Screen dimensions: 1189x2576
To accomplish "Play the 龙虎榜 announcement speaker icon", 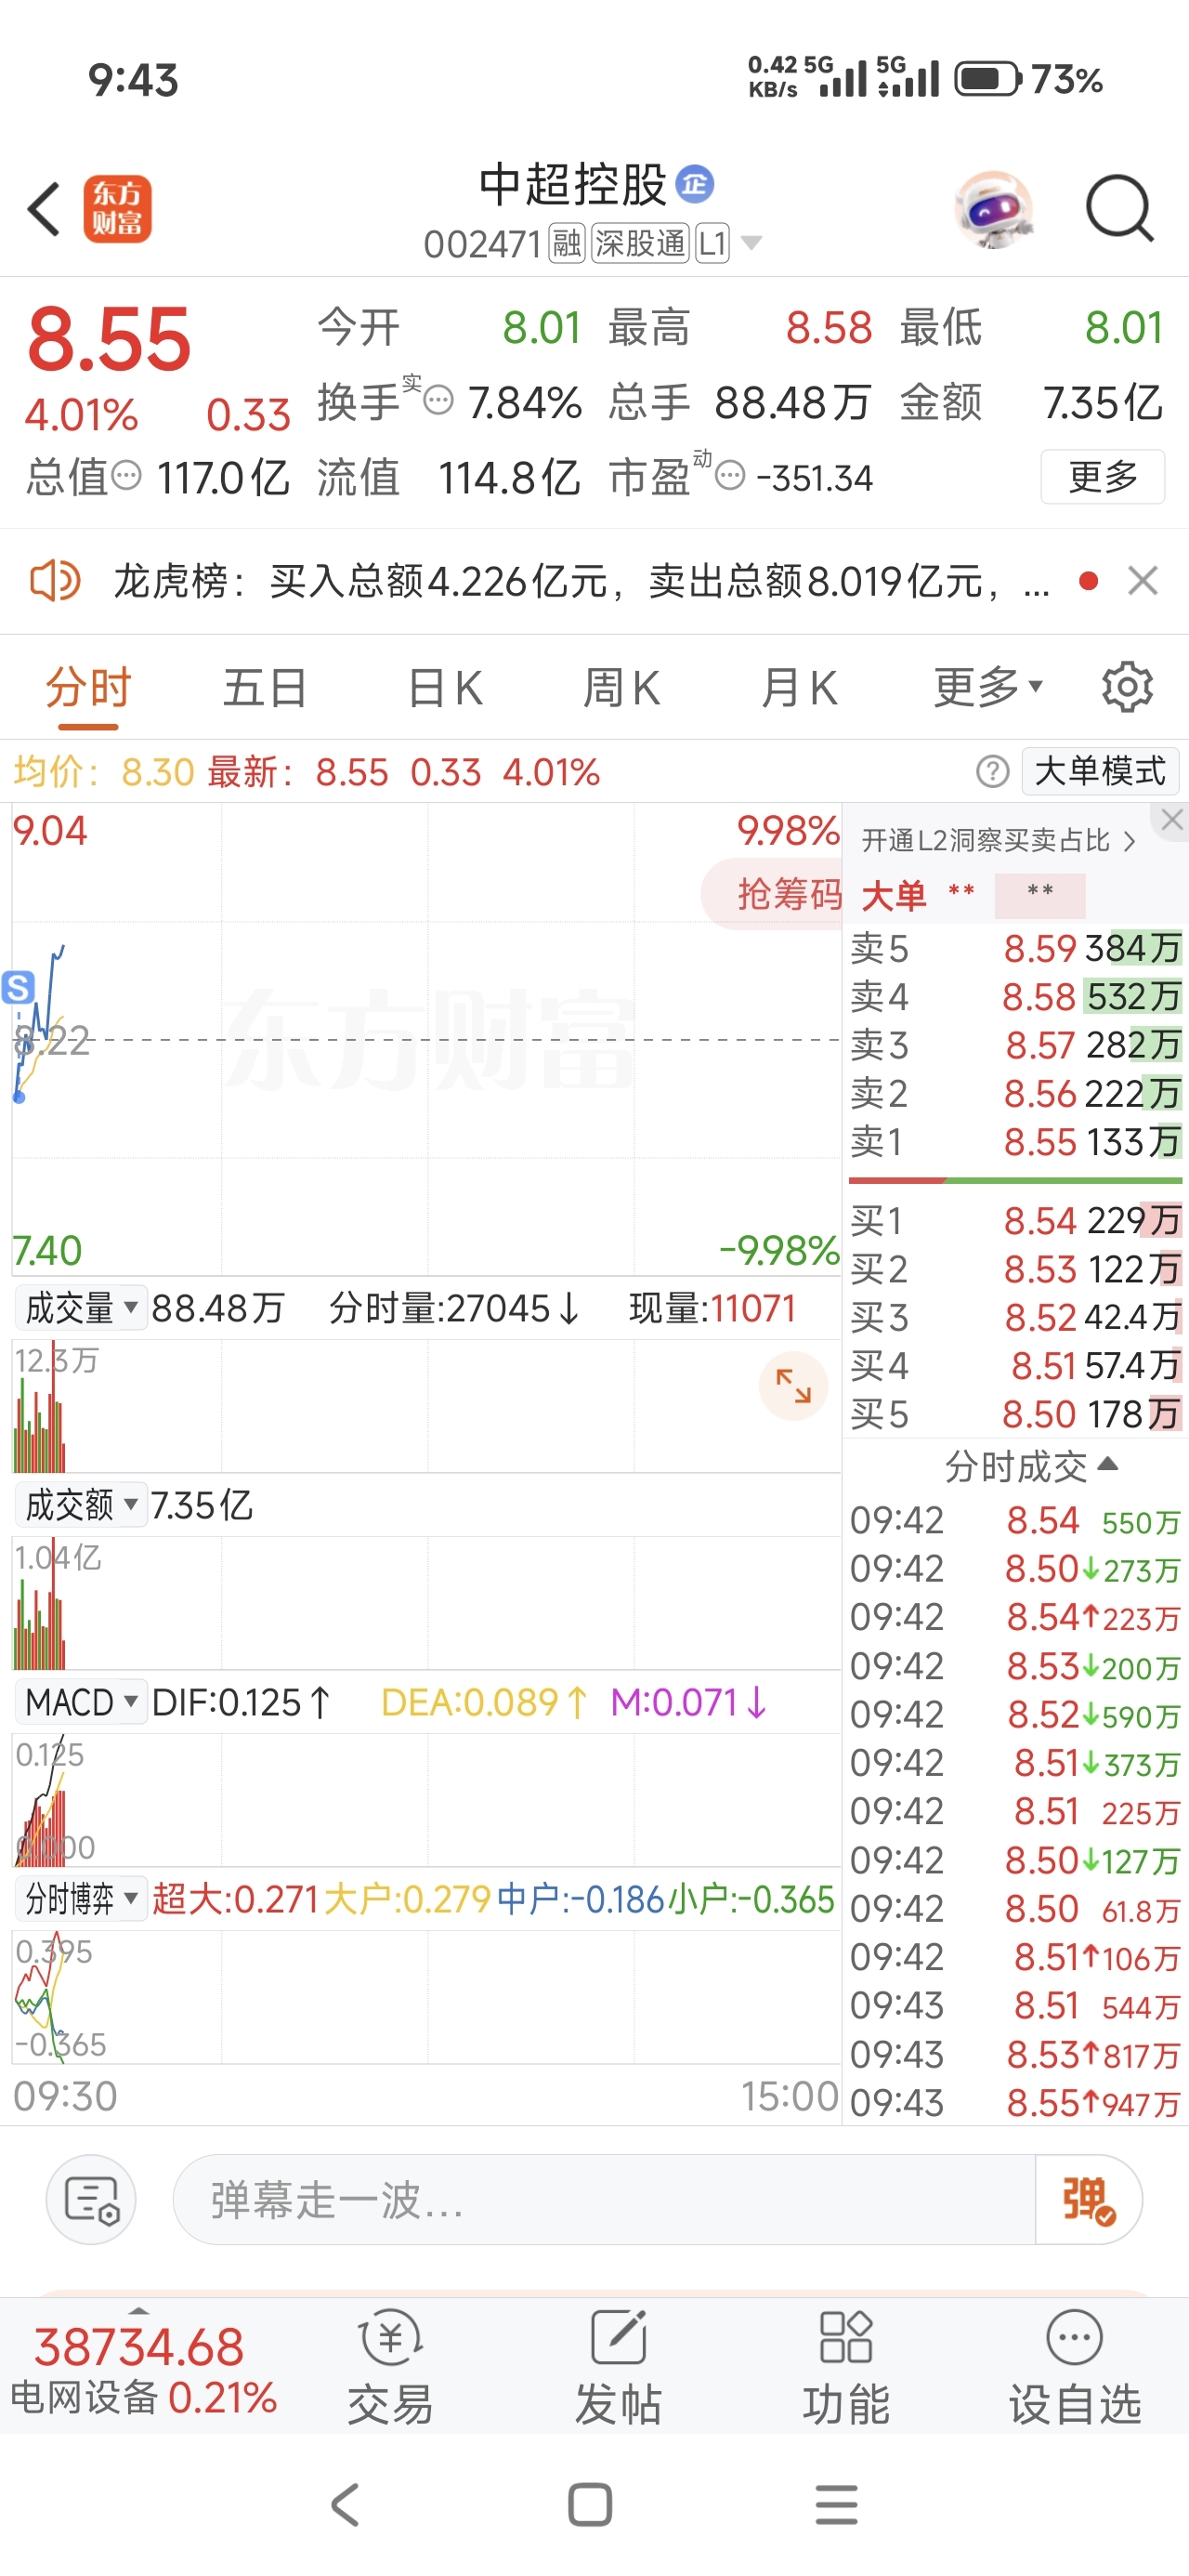I will point(55,580).
